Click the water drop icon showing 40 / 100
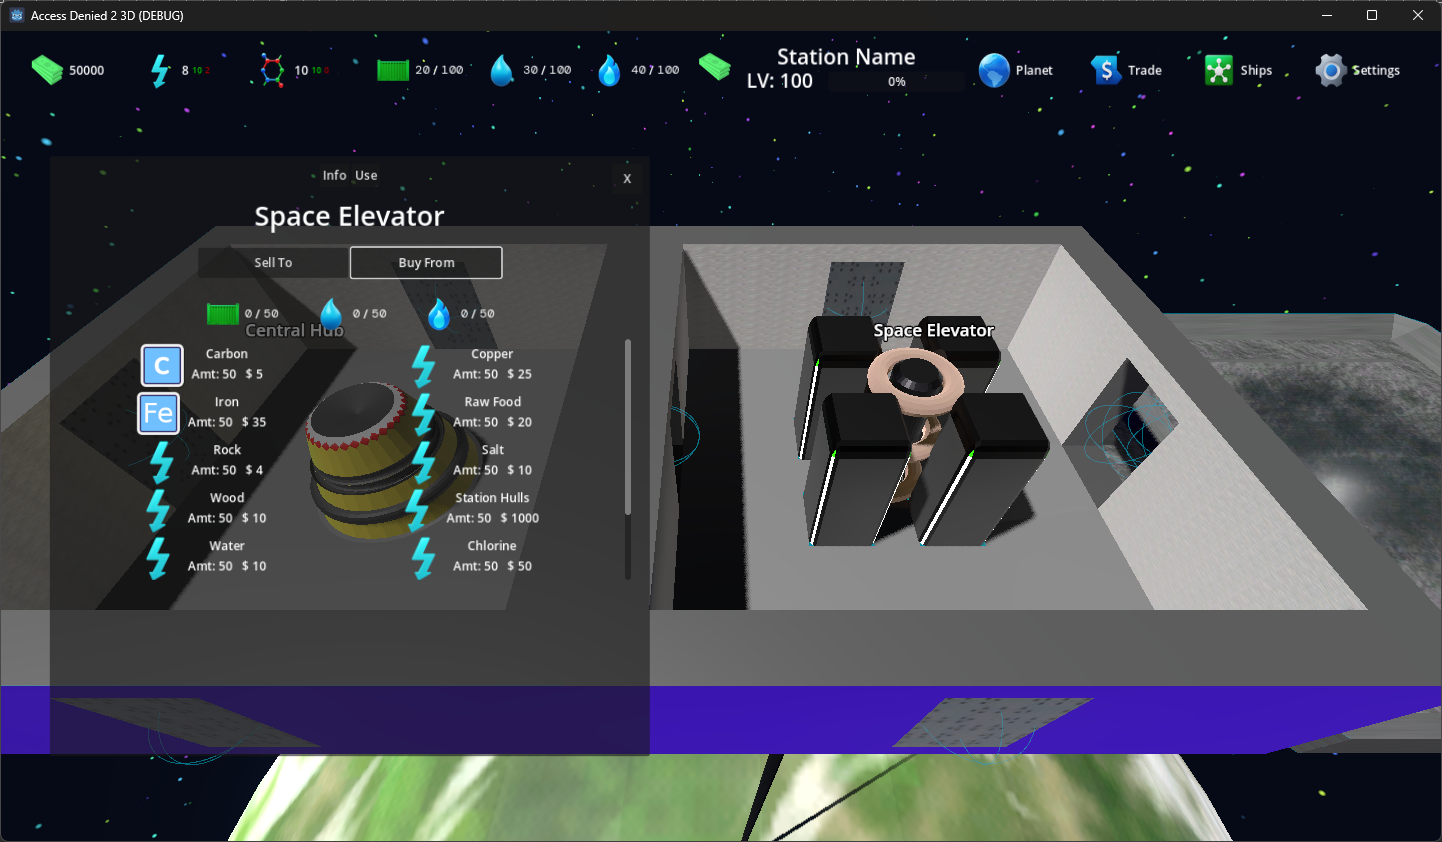This screenshot has height=842, width=1442. coord(609,70)
